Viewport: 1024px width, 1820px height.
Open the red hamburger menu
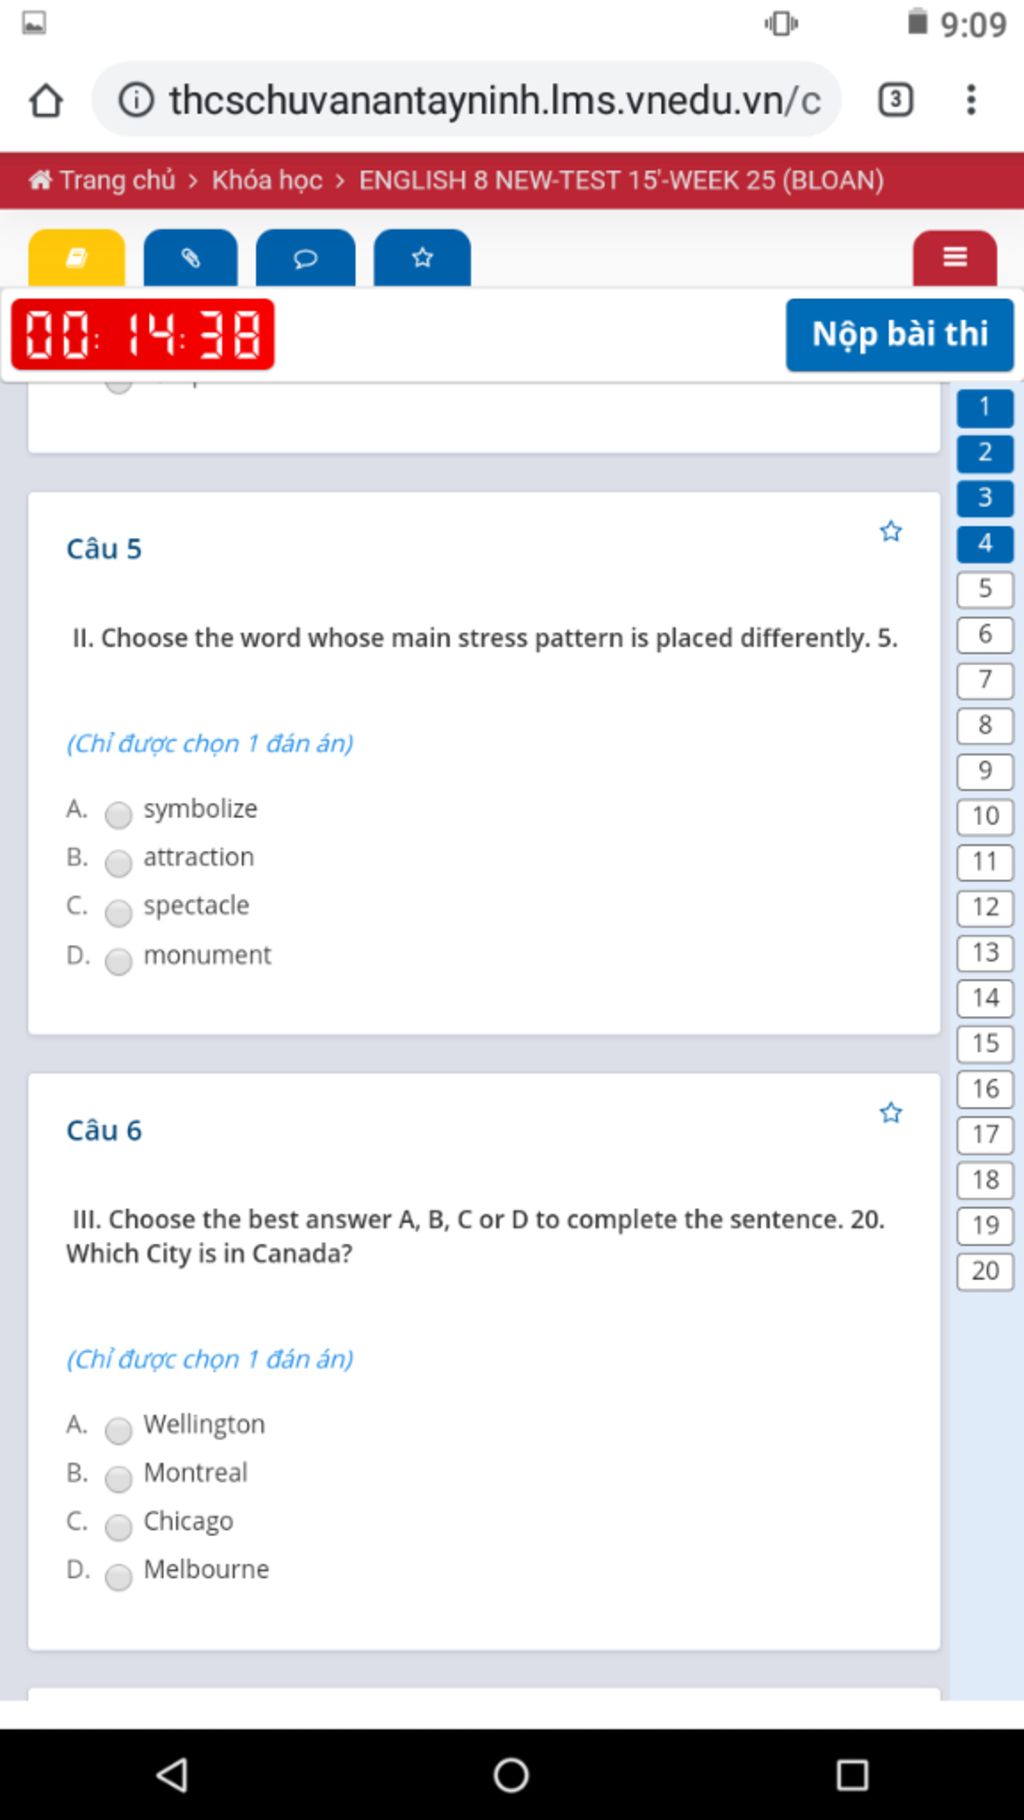coord(955,258)
